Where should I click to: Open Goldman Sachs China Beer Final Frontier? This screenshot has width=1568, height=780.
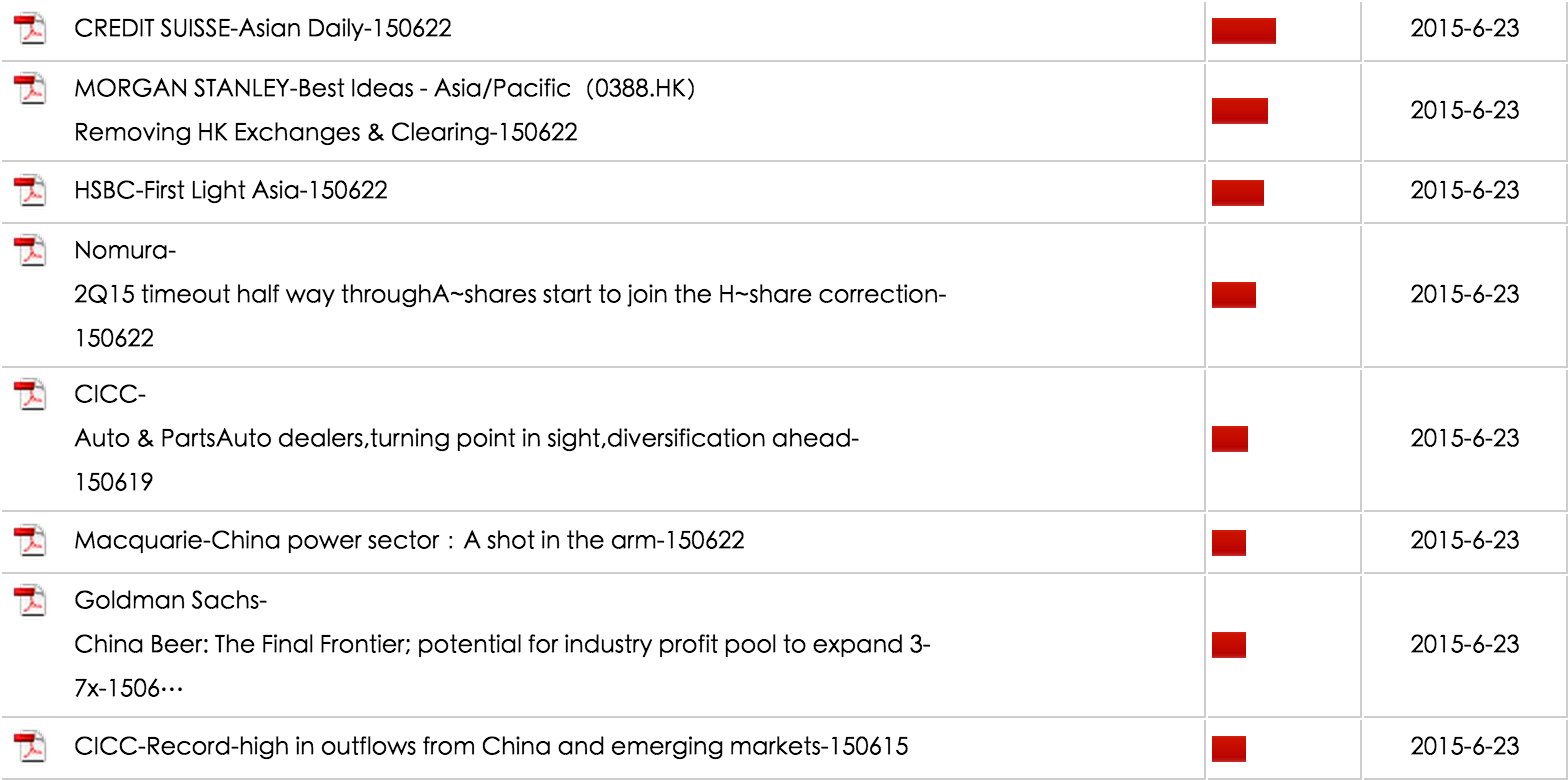coord(502,645)
